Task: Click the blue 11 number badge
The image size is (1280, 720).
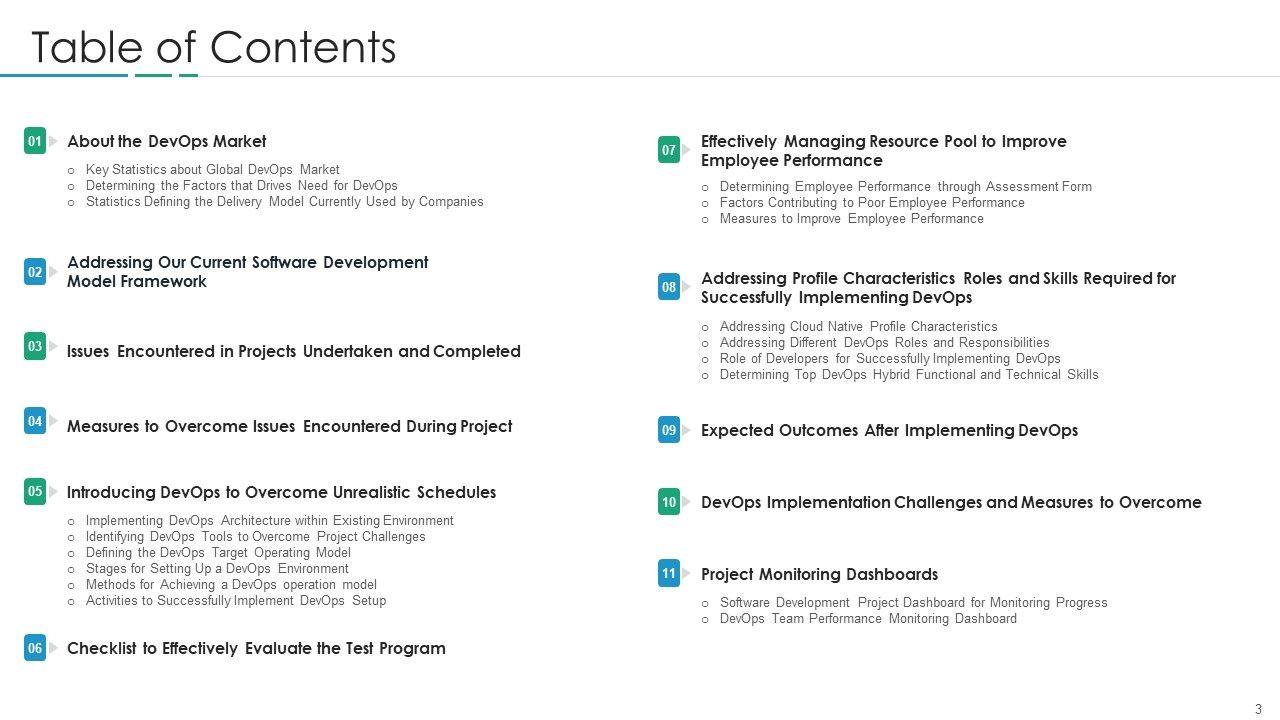Action: 669,573
